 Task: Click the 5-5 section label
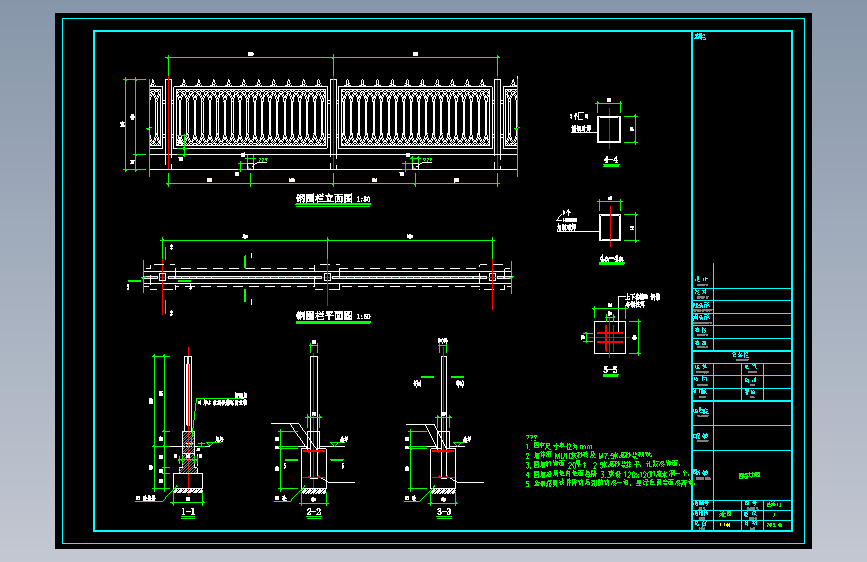pos(610,370)
